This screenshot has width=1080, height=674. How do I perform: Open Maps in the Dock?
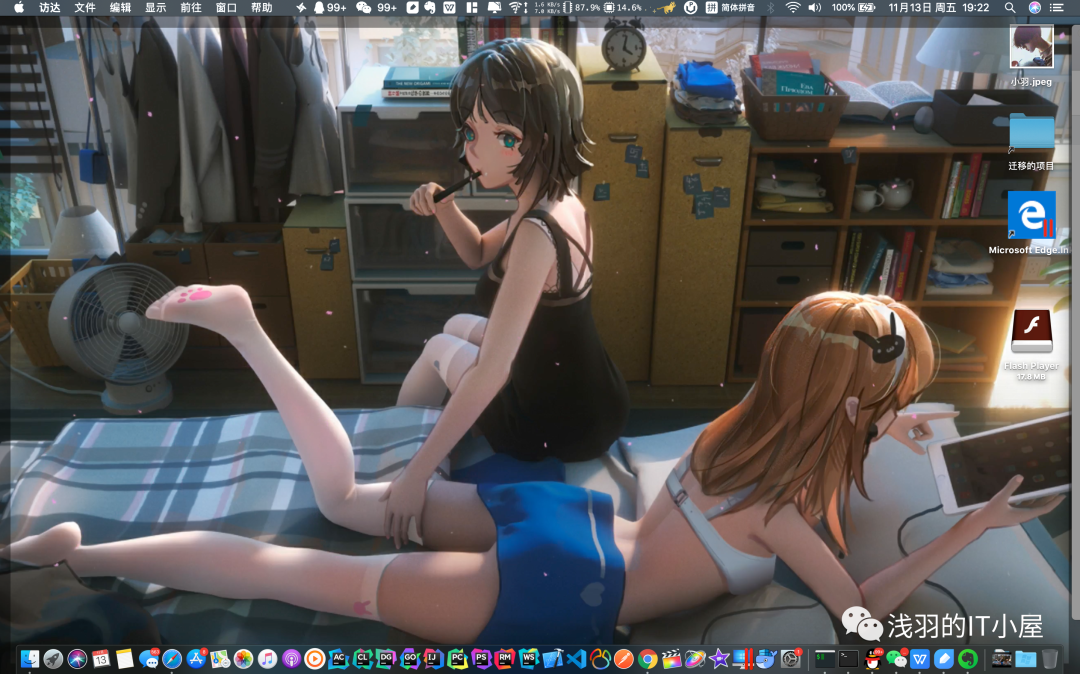click(x=220, y=659)
